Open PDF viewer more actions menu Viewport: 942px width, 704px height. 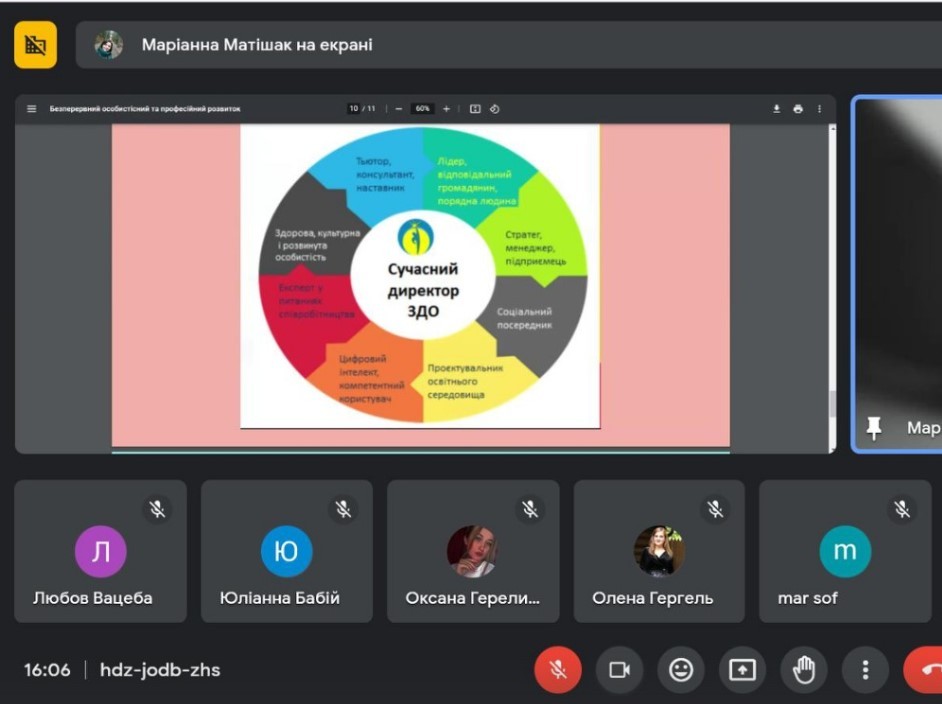pyautogui.click(x=819, y=109)
